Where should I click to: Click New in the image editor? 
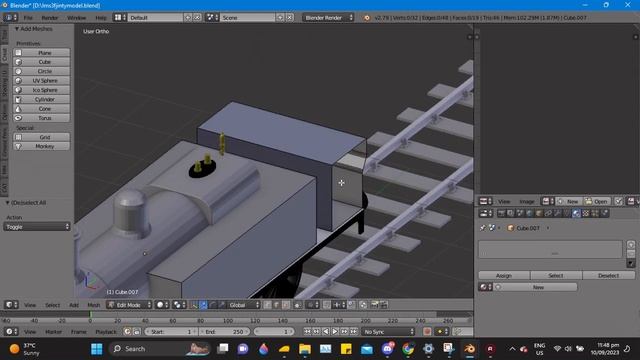click(x=568, y=202)
